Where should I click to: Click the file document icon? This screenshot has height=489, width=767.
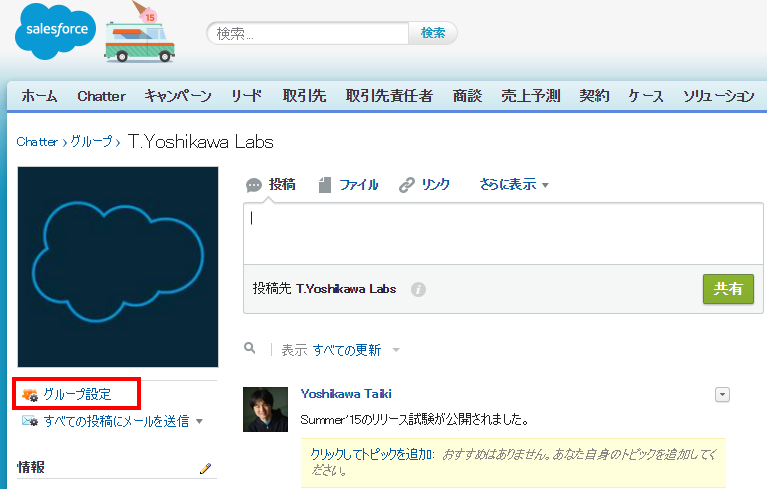(x=325, y=185)
